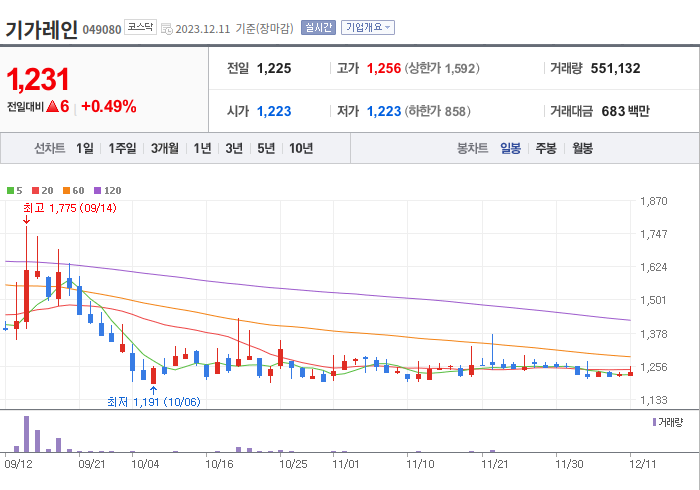Image resolution: width=700 pixels, height=490 pixels.
Task: Click the 1,870 price axis label
Action: [x=654, y=201]
